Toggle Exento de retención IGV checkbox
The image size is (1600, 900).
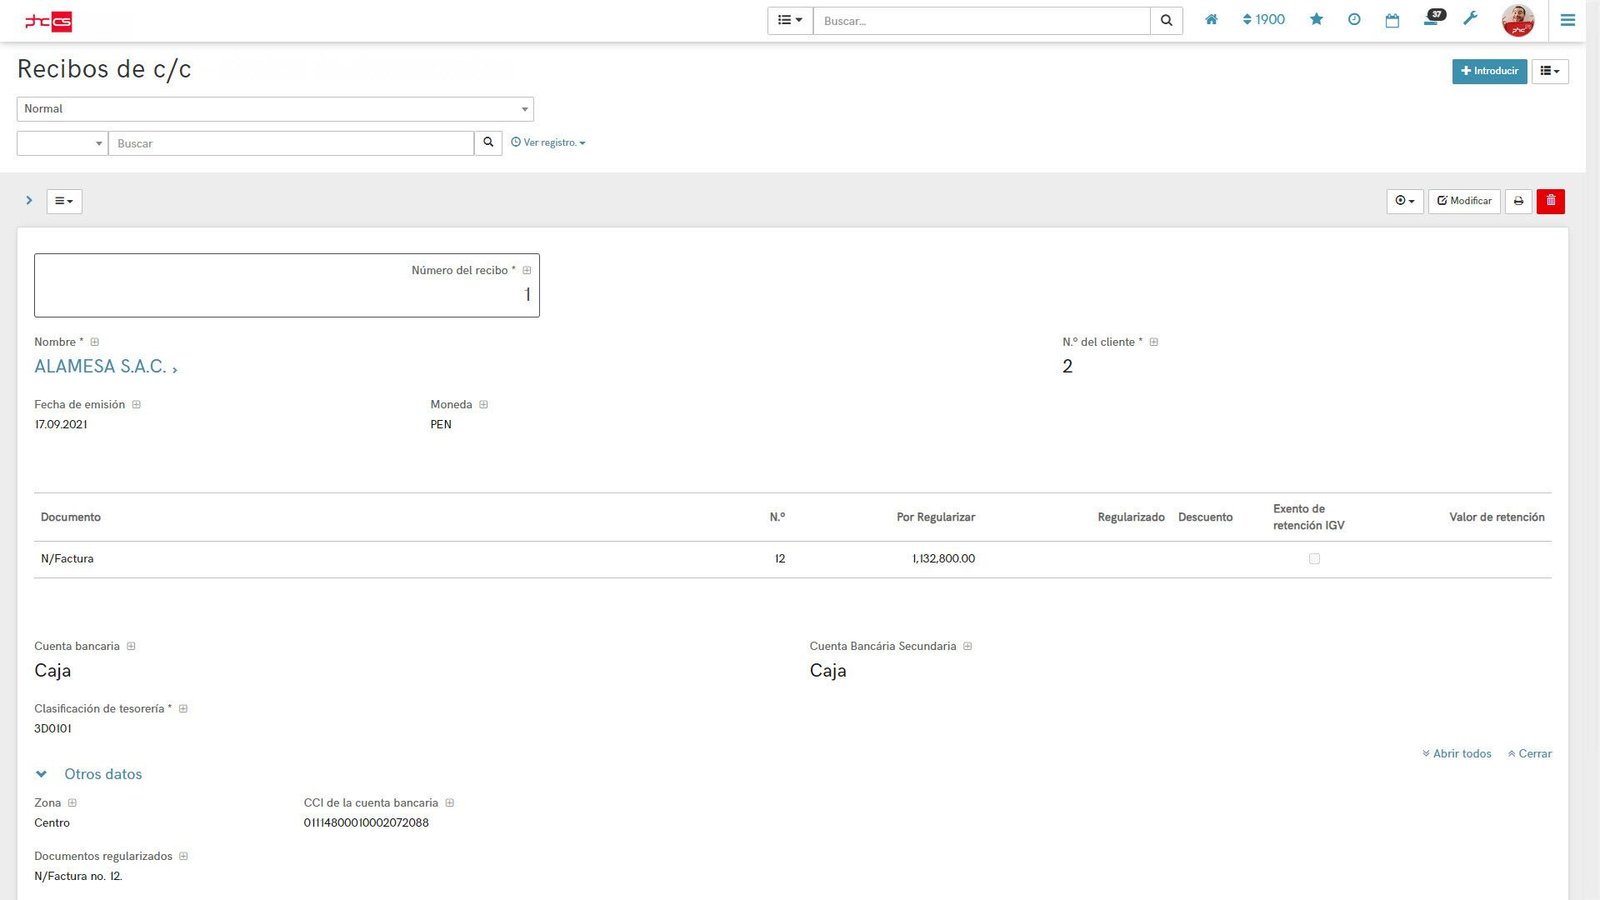(1314, 559)
